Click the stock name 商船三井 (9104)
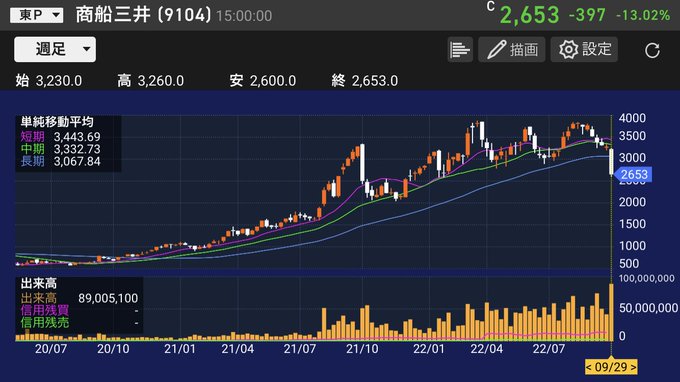Viewport: 680px width, 382px height. click(143, 15)
